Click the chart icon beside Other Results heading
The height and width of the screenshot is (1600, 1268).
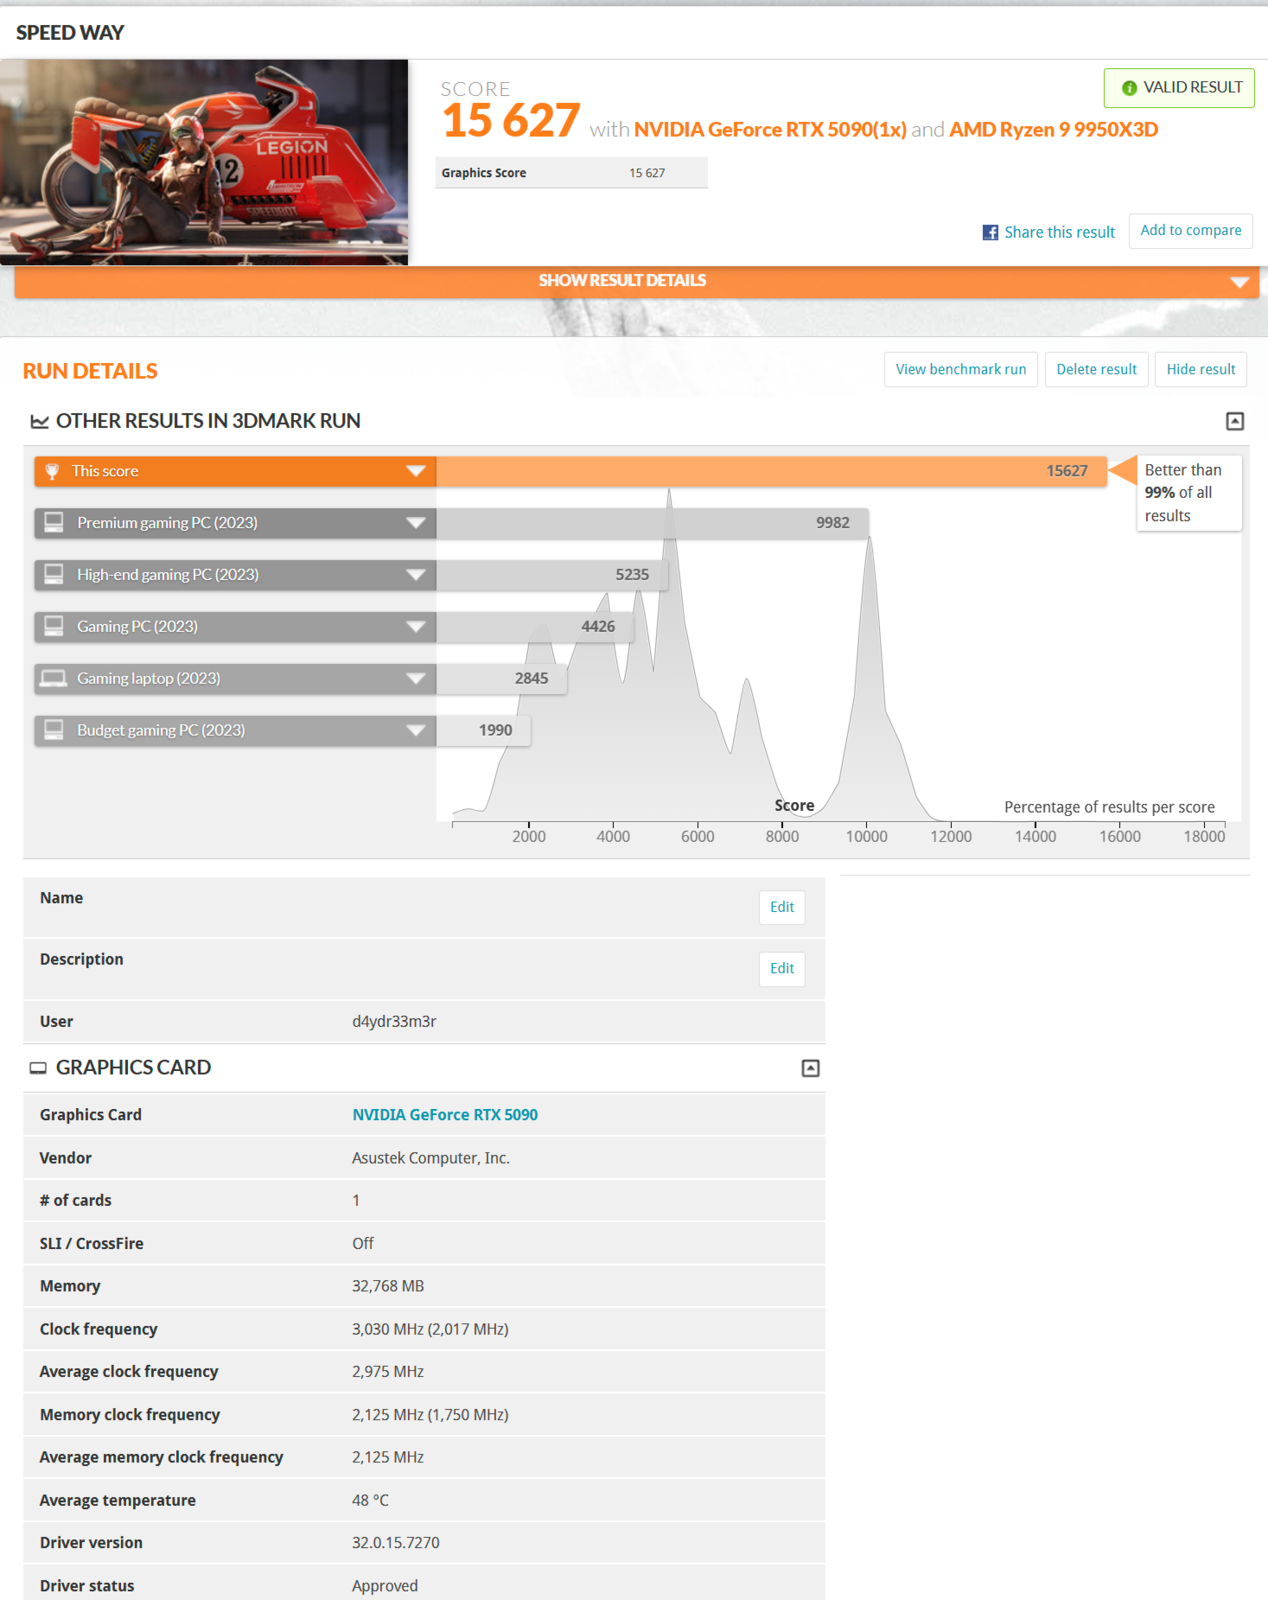tap(40, 422)
